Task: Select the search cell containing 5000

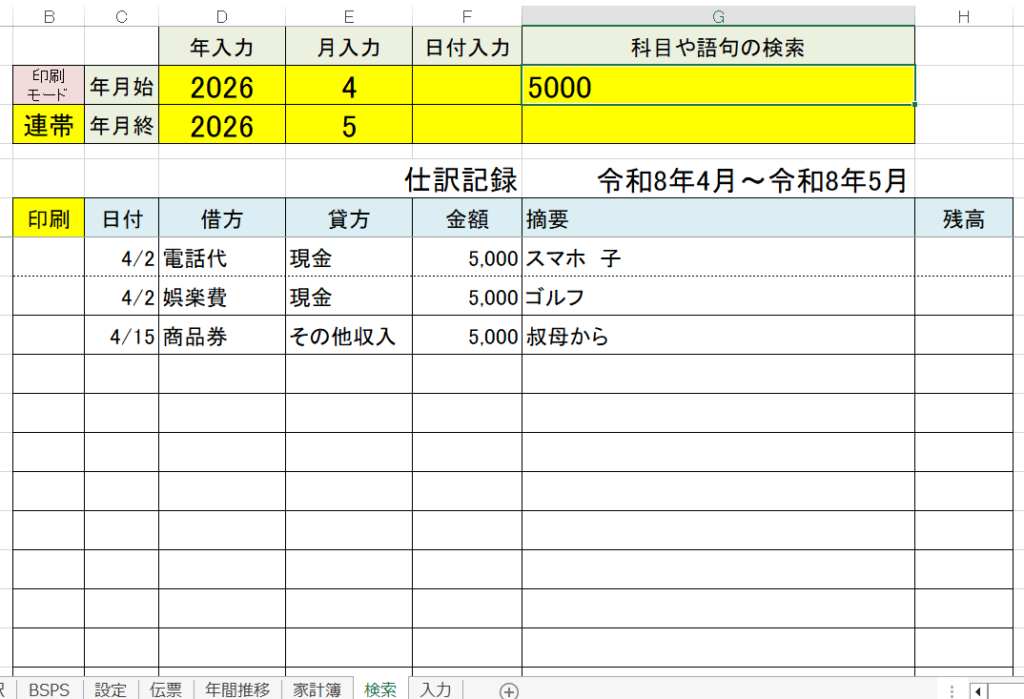Action: click(x=717, y=87)
